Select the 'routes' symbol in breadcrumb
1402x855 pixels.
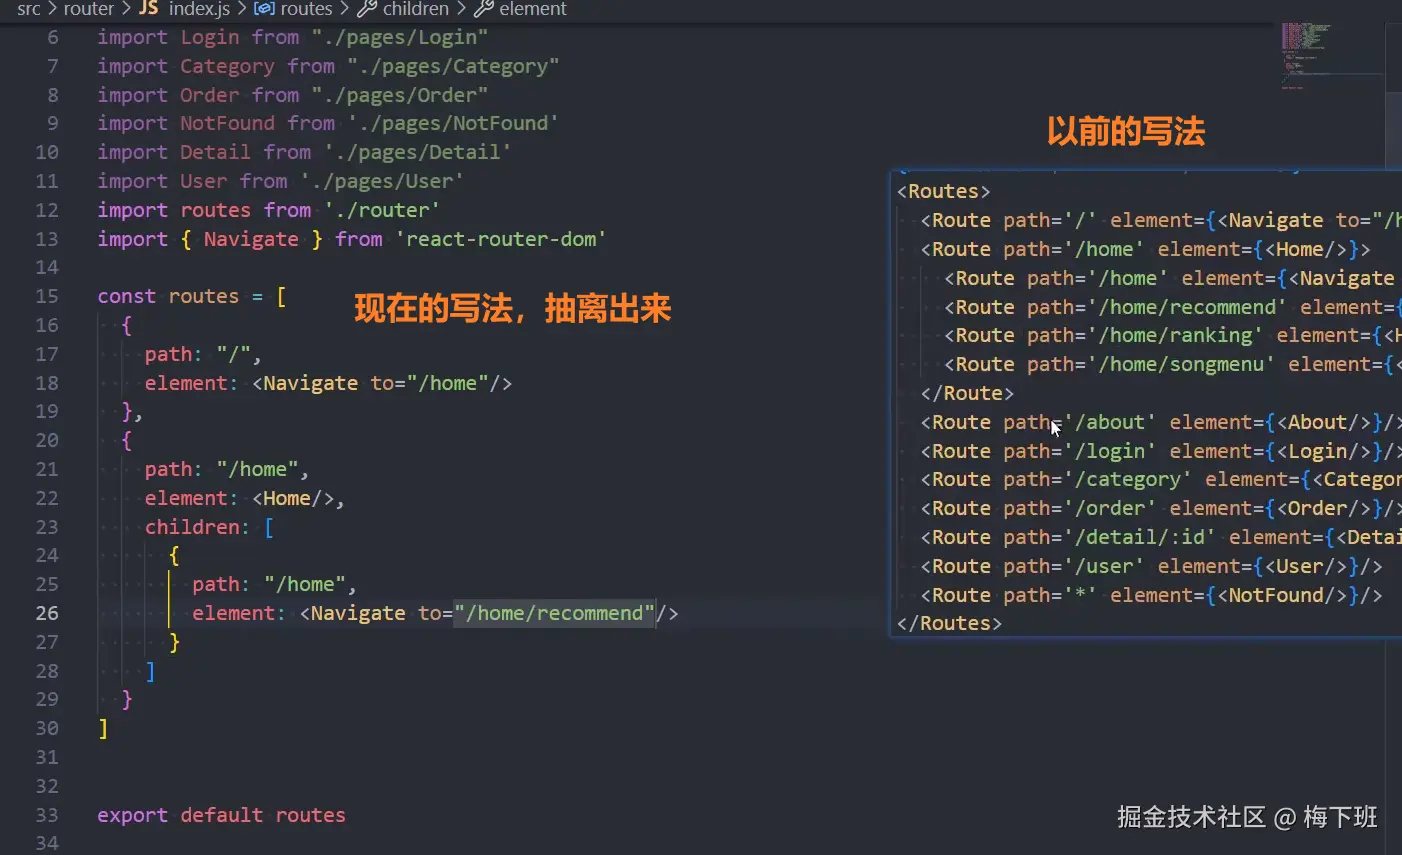click(306, 9)
